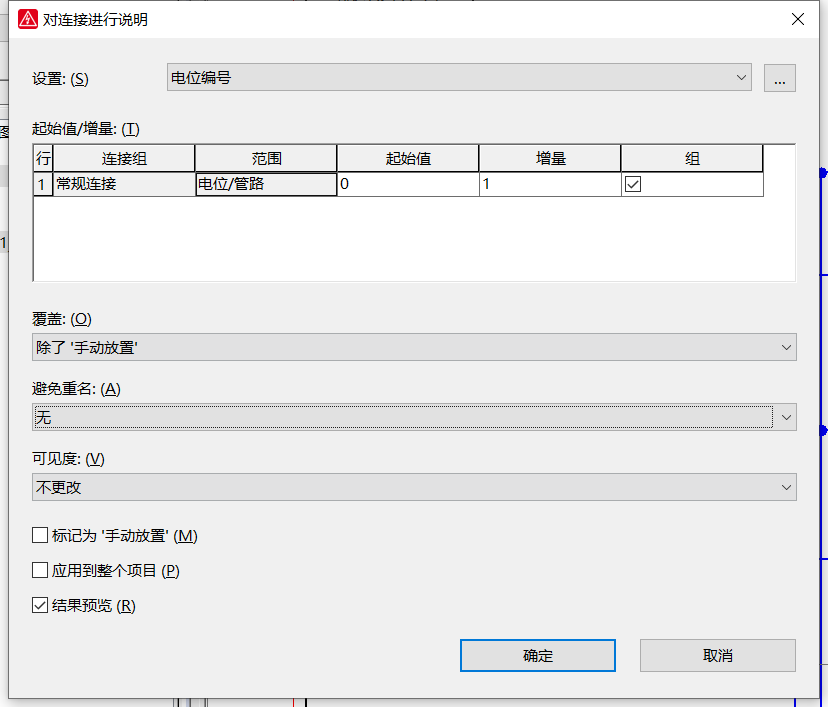This screenshot has height=707, width=828.
Task: Click the 范围 column header
Action: click(x=266, y=158)
